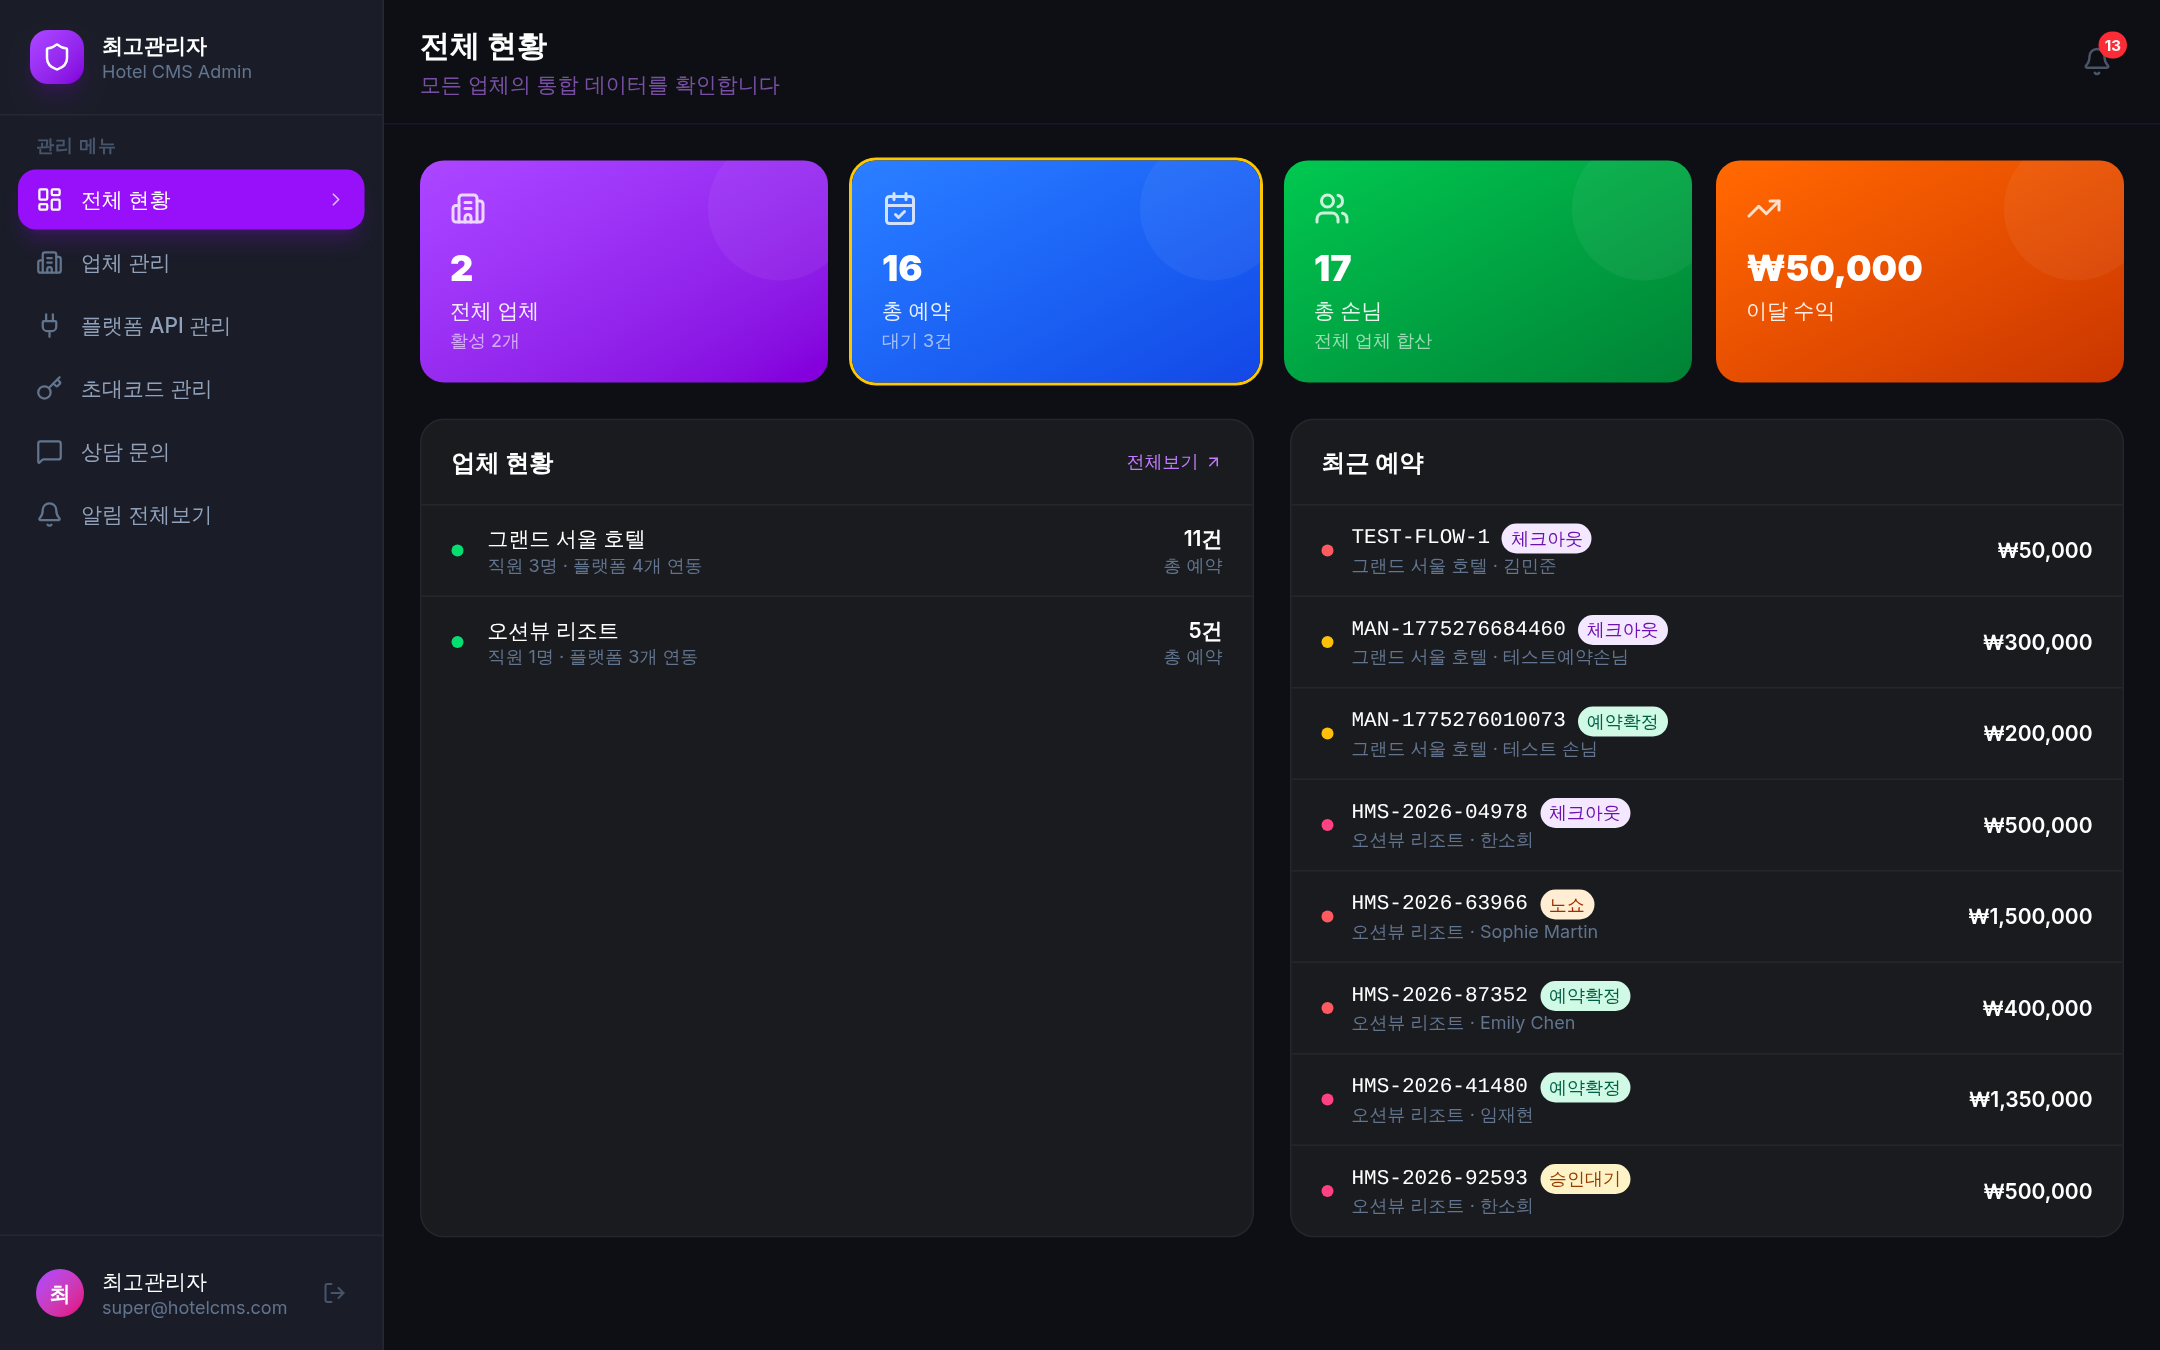Click the 예약확정 badge on HMS-2026-41480

pyautogui.click(x=1585, y=1088)
